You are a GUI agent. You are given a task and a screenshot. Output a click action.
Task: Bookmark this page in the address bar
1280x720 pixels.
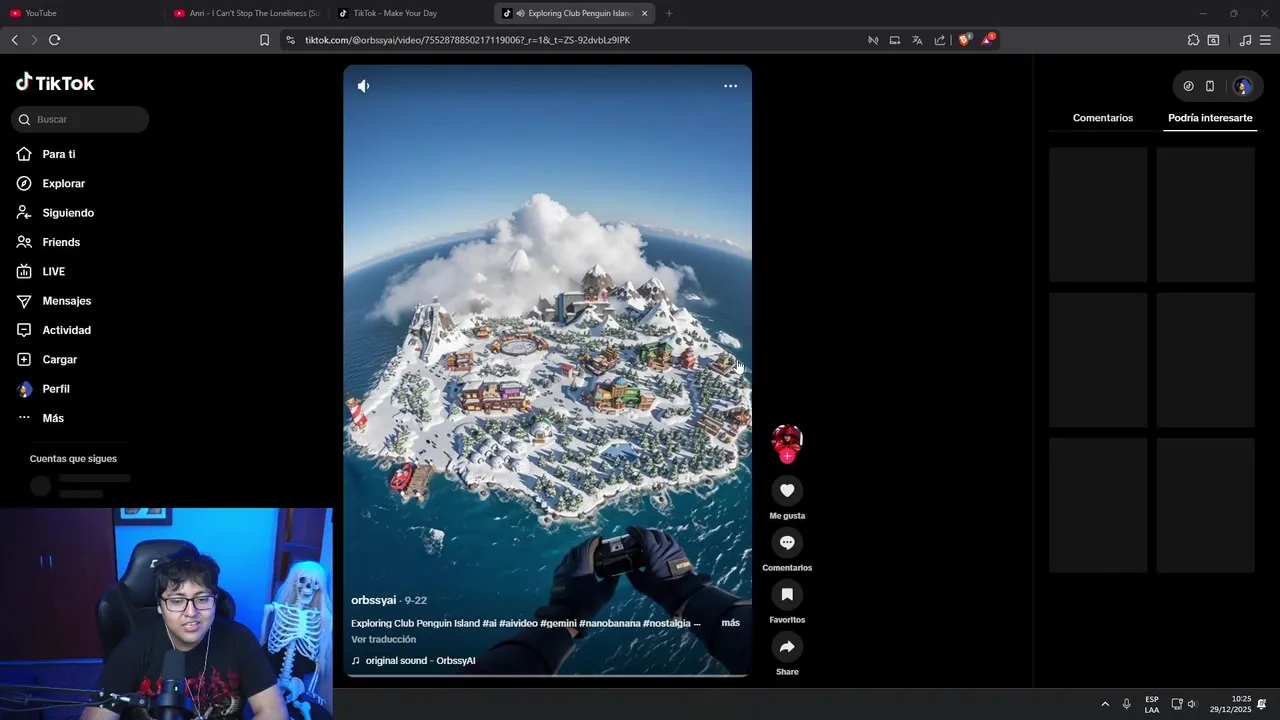[264, 40]
